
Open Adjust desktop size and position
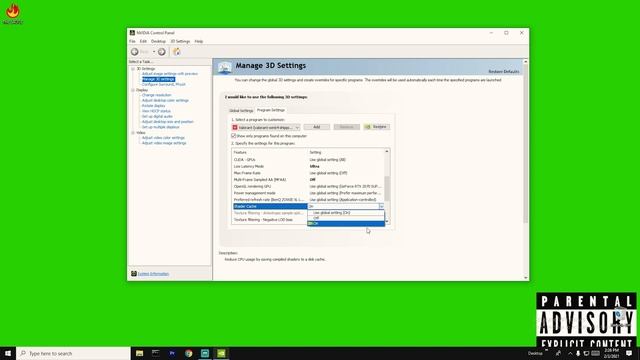pyautogui.click(x=167, y=122)
